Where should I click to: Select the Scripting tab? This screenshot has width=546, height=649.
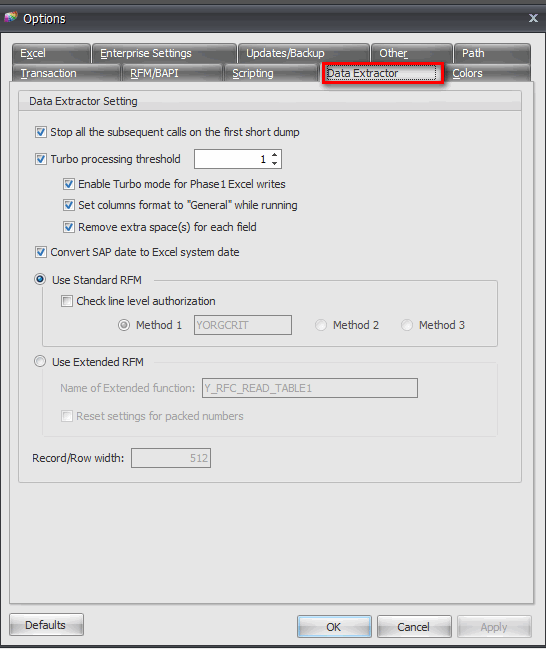point(270,73)
